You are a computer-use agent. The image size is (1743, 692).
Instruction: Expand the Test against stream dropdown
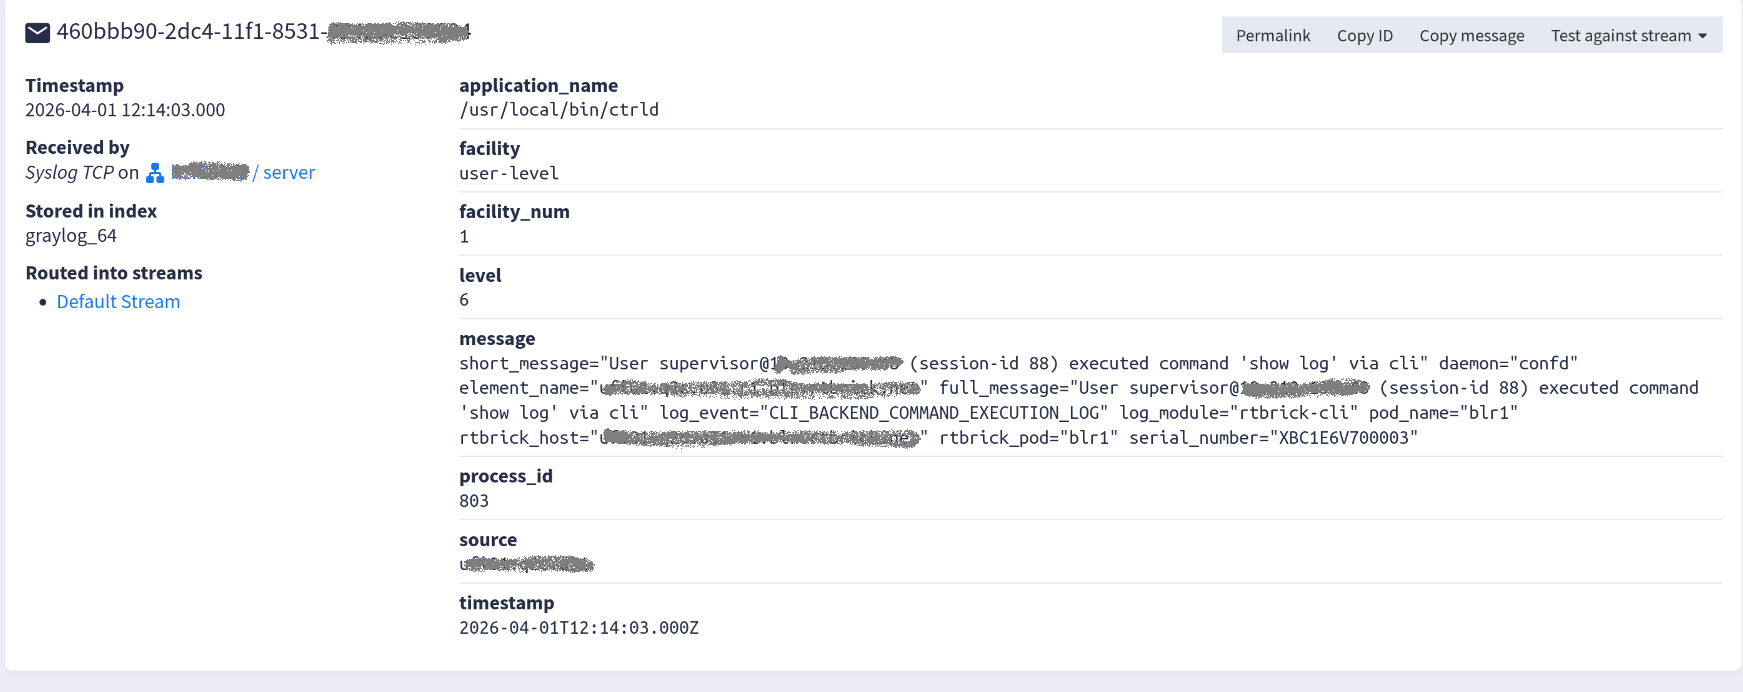(x=1620, y=35)
